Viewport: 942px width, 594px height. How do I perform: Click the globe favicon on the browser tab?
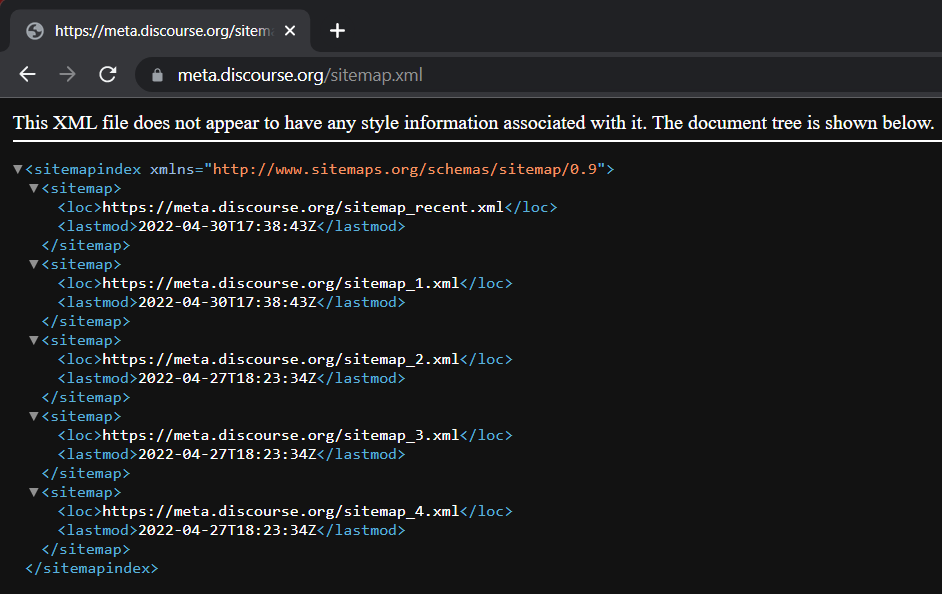click(x=34, y=30)
